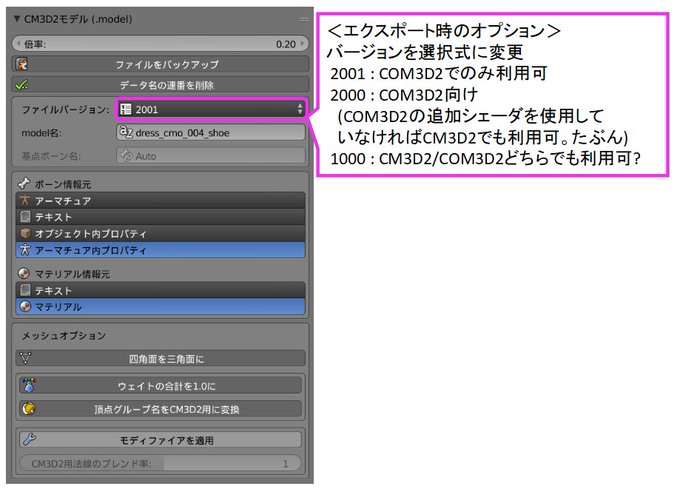680x489 pixels.
Task: Click the wrench modifier icon
Action: click(29, 440)
